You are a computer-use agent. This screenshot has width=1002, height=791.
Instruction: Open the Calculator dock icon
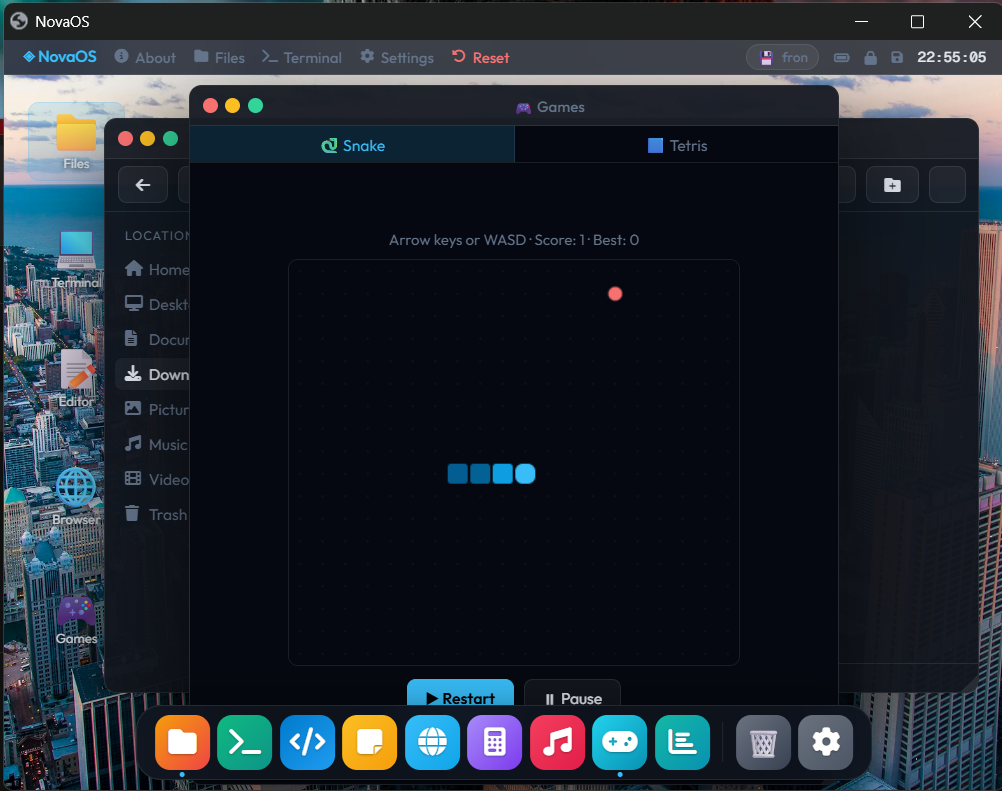[x=495, y=742]
